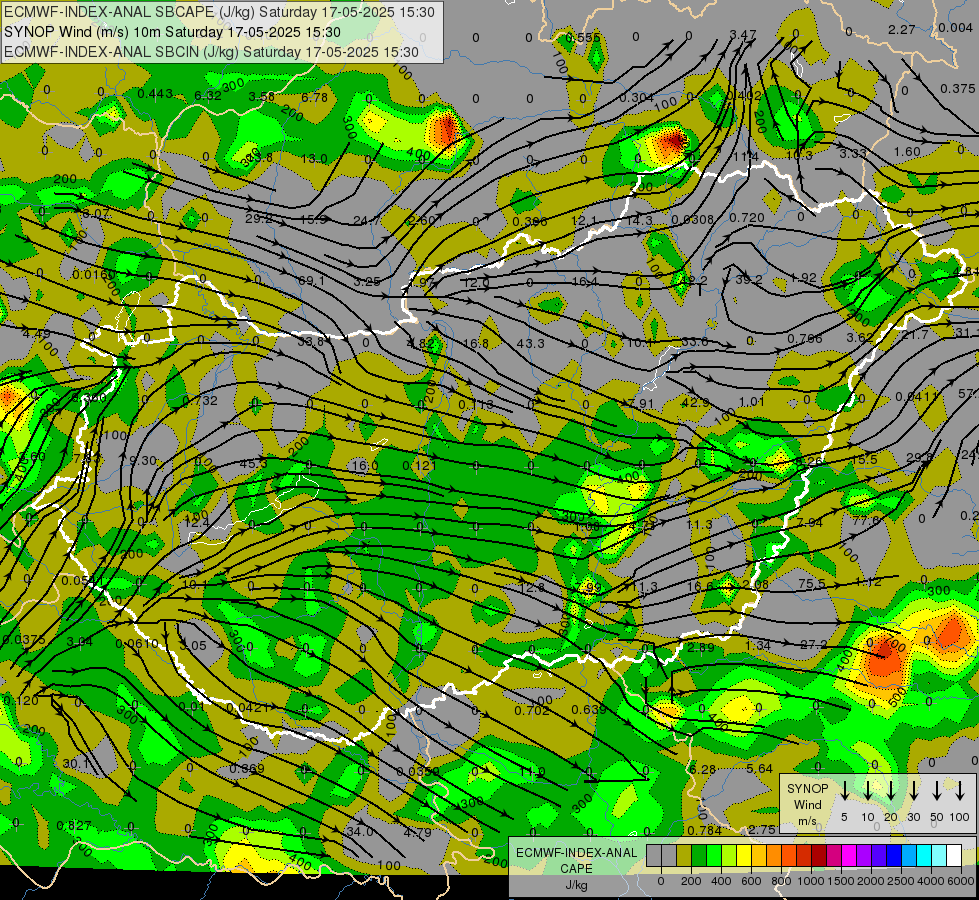This screenshot has width=979, height=900.
Task: Click the 34.0 value near the bottom
Action: pos(360,831)
